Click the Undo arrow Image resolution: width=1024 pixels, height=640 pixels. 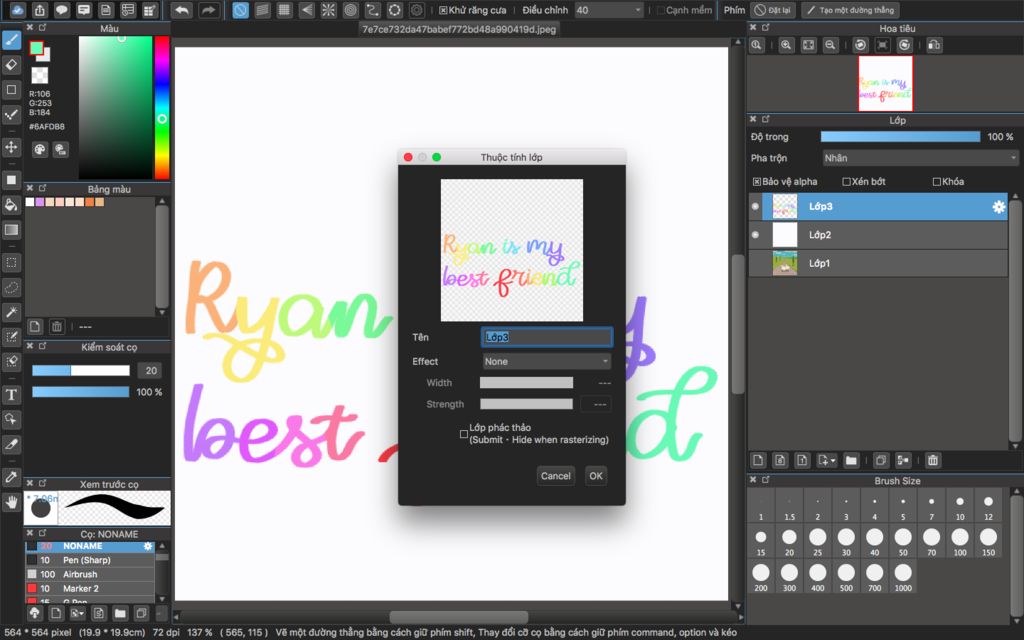click(182, 10)
